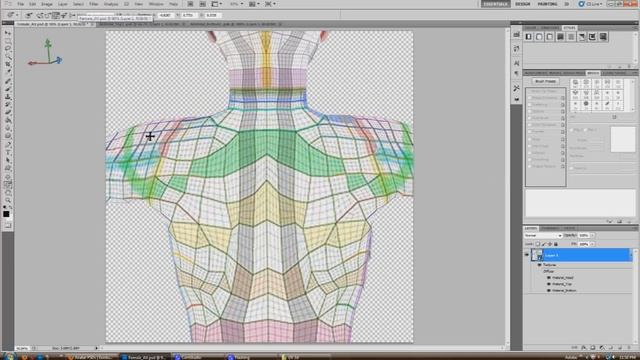Viewport: 640px width, 360px height.
Task: Select the Type tool
Action: pyautogui.click(x=7, y=153)
